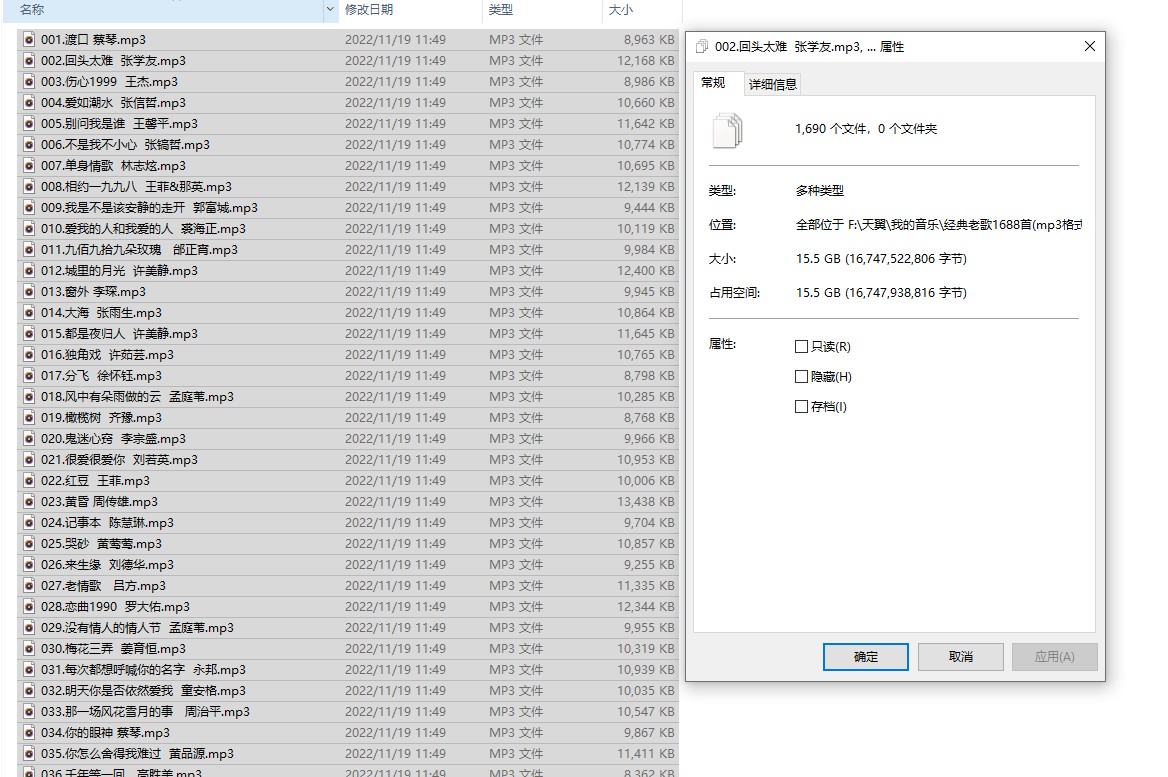Close the properties dialog with X

click(x=1090, y=46)
